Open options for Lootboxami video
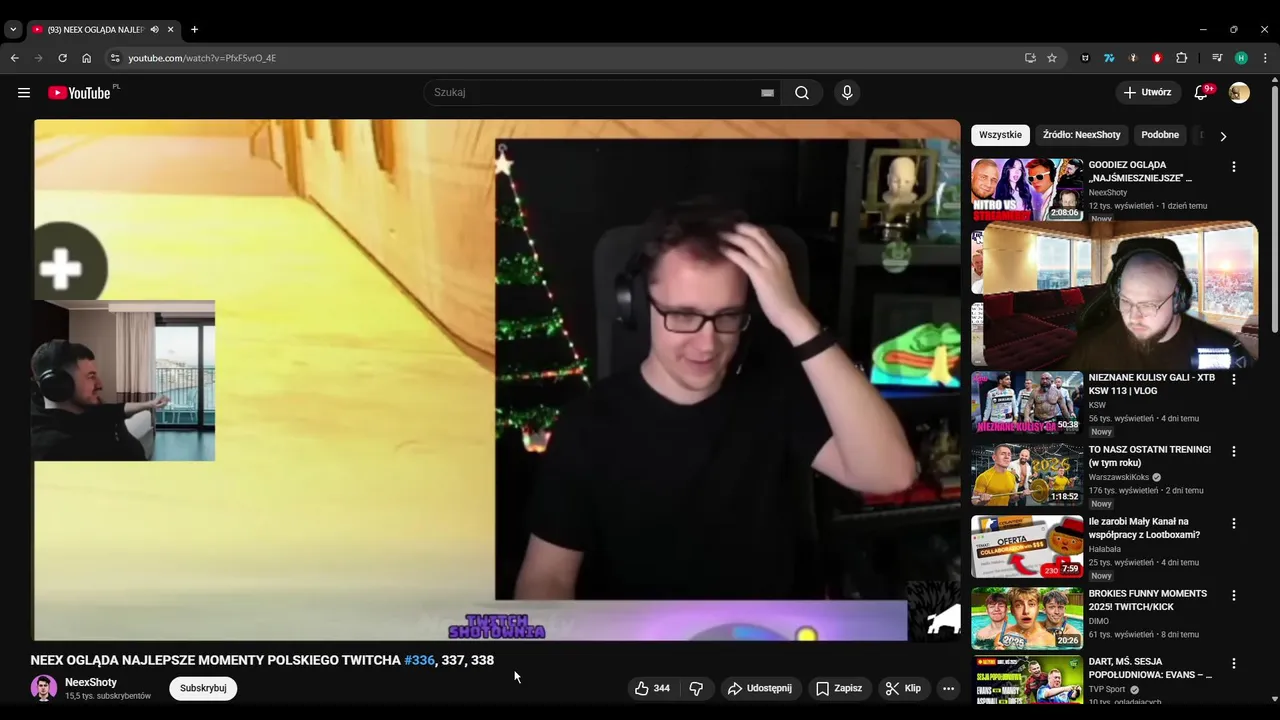The height and width of the screenshot is (720, 1280). pyautogui.click(x=1233, y=524)
